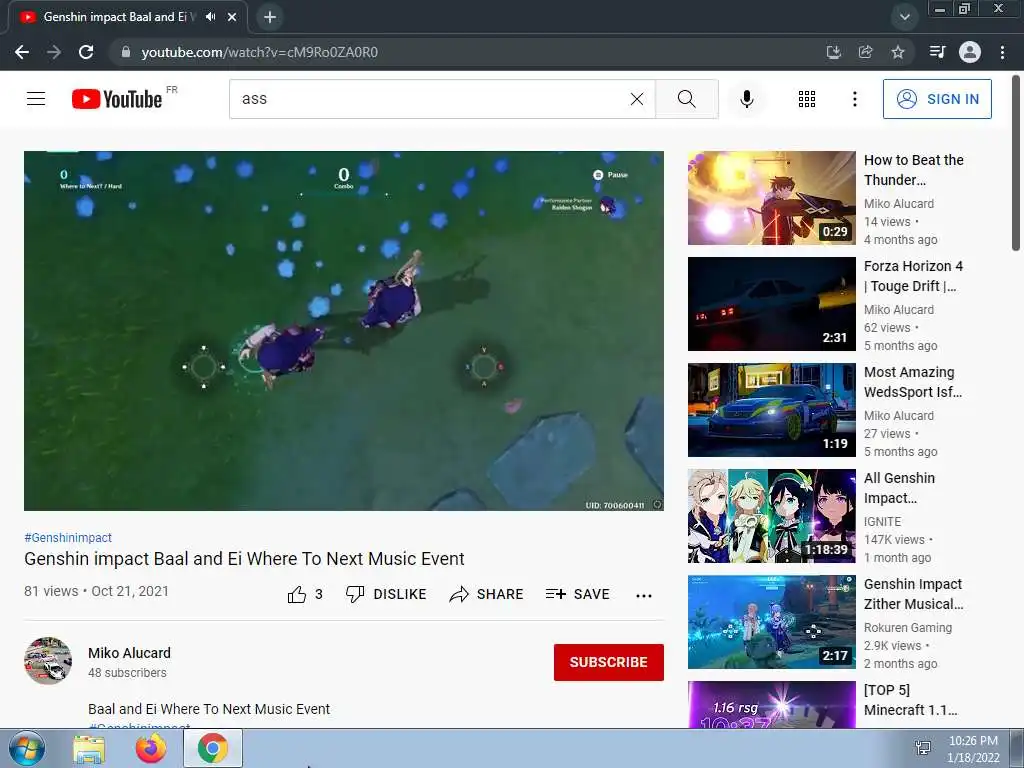Click the lock site info icon
The image size is (1024, 768).
point(126,52)
